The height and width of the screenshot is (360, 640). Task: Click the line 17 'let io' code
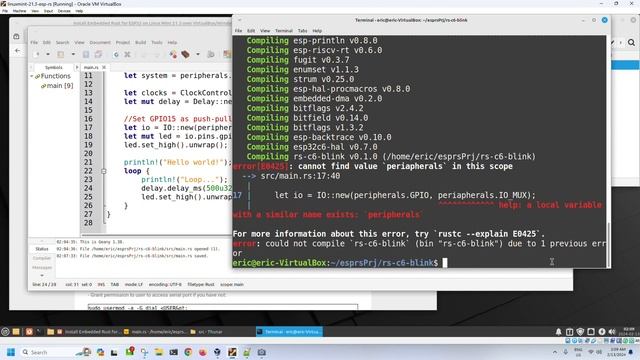click(178, 127)
